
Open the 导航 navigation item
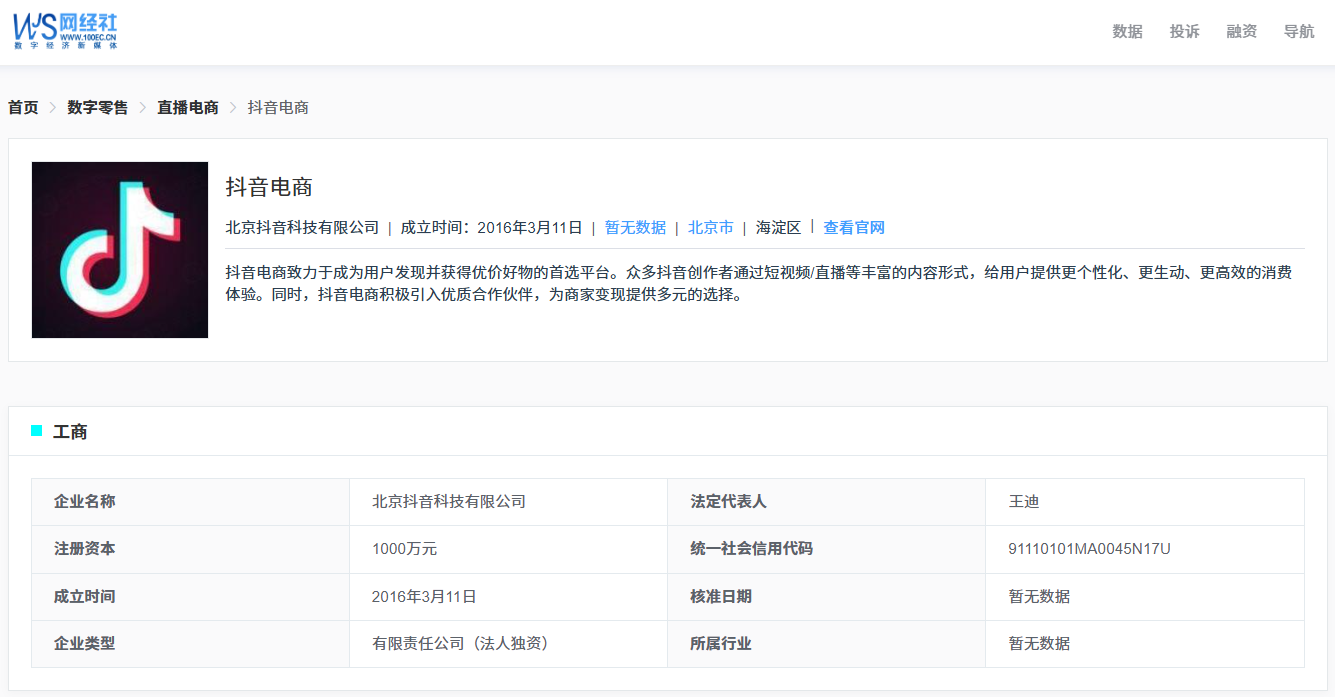tap(1298, 31)
